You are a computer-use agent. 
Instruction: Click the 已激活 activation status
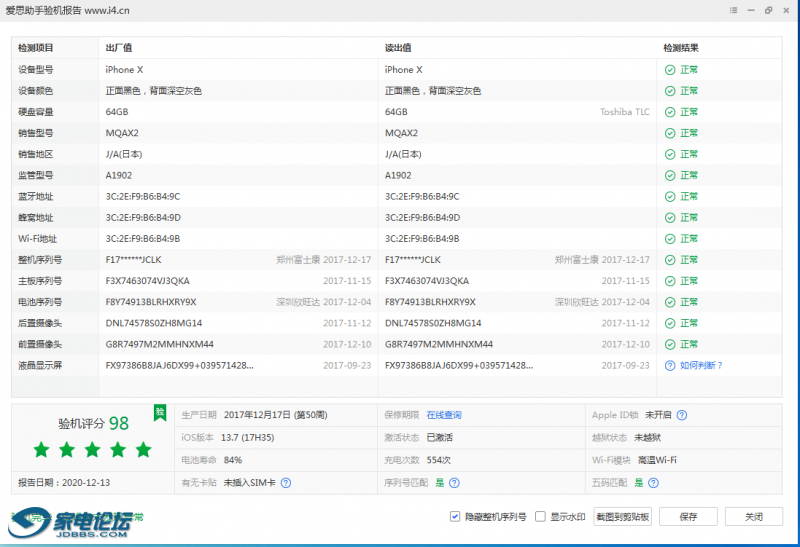click(440, 438)
